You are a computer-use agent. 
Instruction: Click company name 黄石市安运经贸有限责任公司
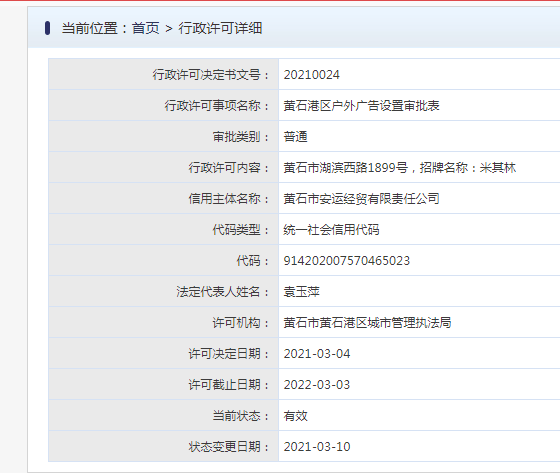[x=361, y=199]
